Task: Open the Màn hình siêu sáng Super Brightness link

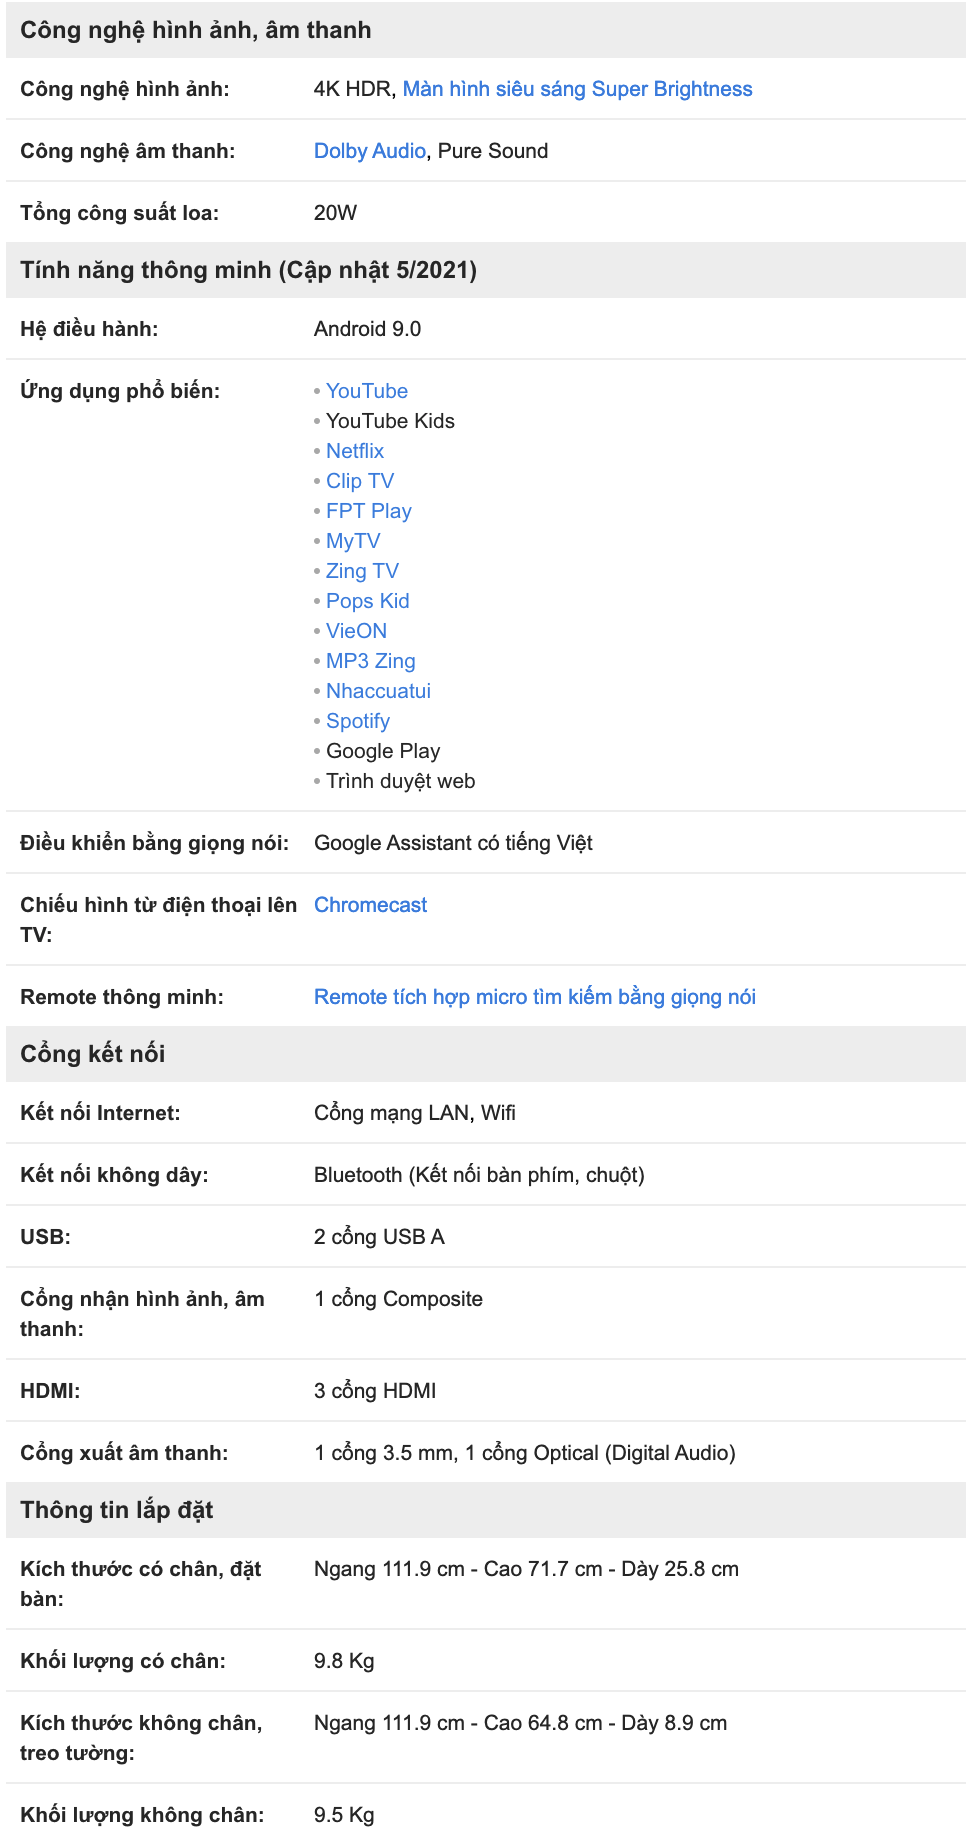Action: tap(577, 89)
